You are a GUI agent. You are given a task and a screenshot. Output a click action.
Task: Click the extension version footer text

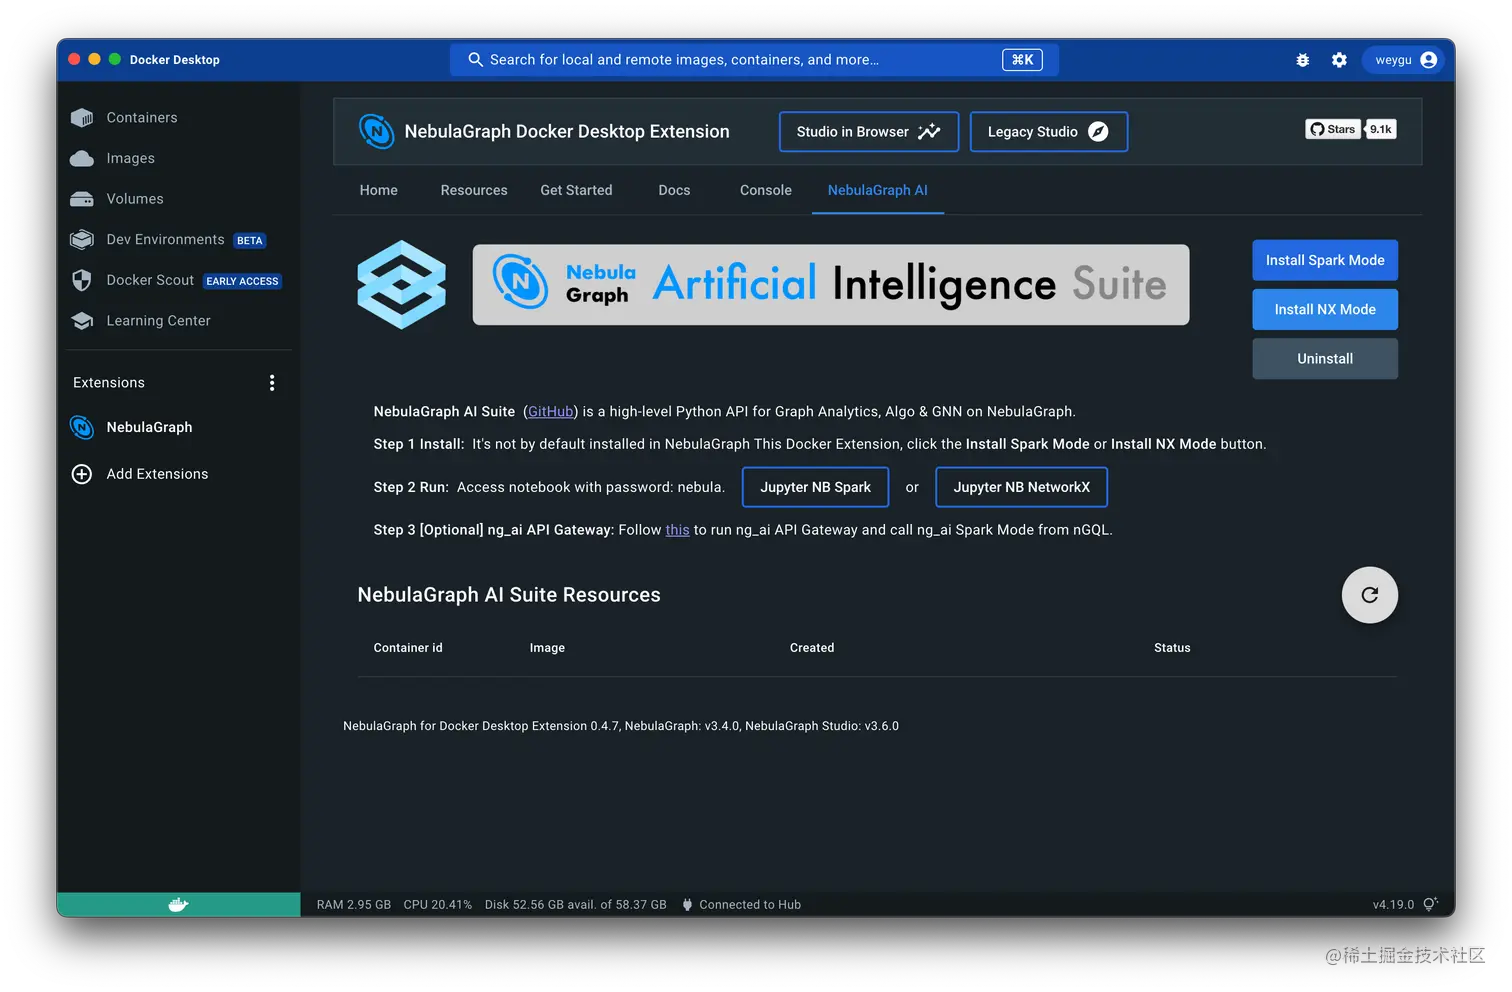pos(621,726)
